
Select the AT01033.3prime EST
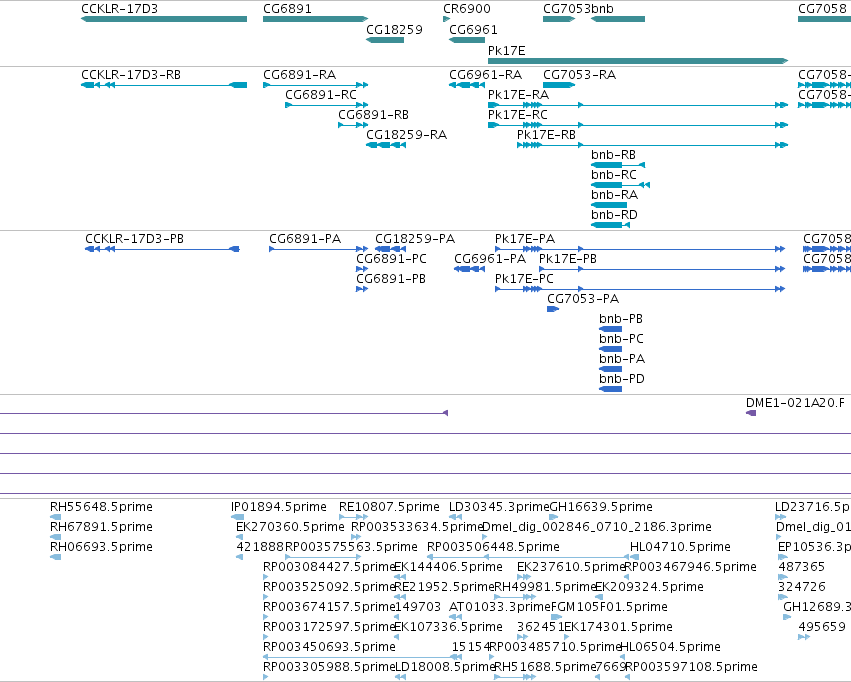455,617
